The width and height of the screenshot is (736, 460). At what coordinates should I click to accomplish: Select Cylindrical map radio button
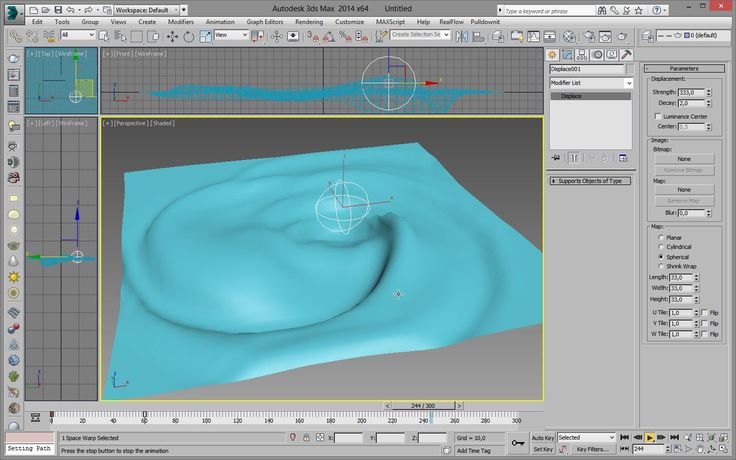tap(661, 247)
